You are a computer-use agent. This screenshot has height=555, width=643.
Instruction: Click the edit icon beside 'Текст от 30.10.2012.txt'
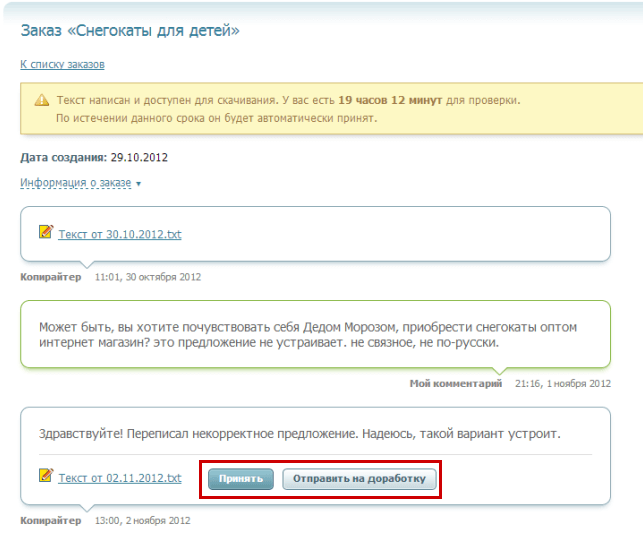click(x=46, y=232)
